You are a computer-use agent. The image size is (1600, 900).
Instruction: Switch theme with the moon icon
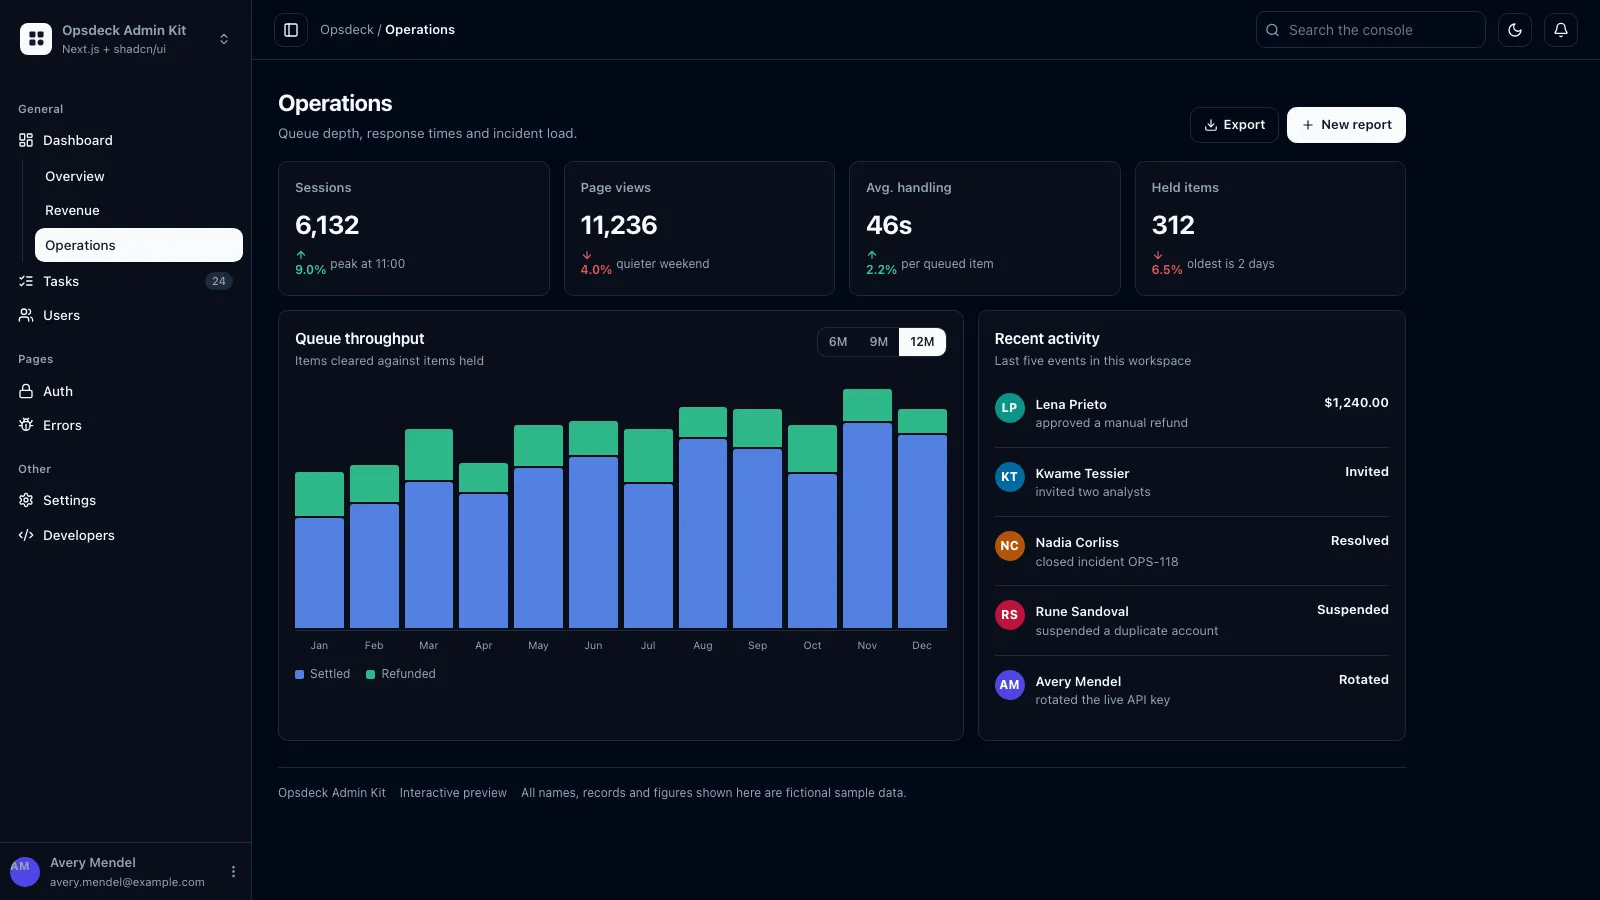pyautogui.click(x=1515, y=30)
